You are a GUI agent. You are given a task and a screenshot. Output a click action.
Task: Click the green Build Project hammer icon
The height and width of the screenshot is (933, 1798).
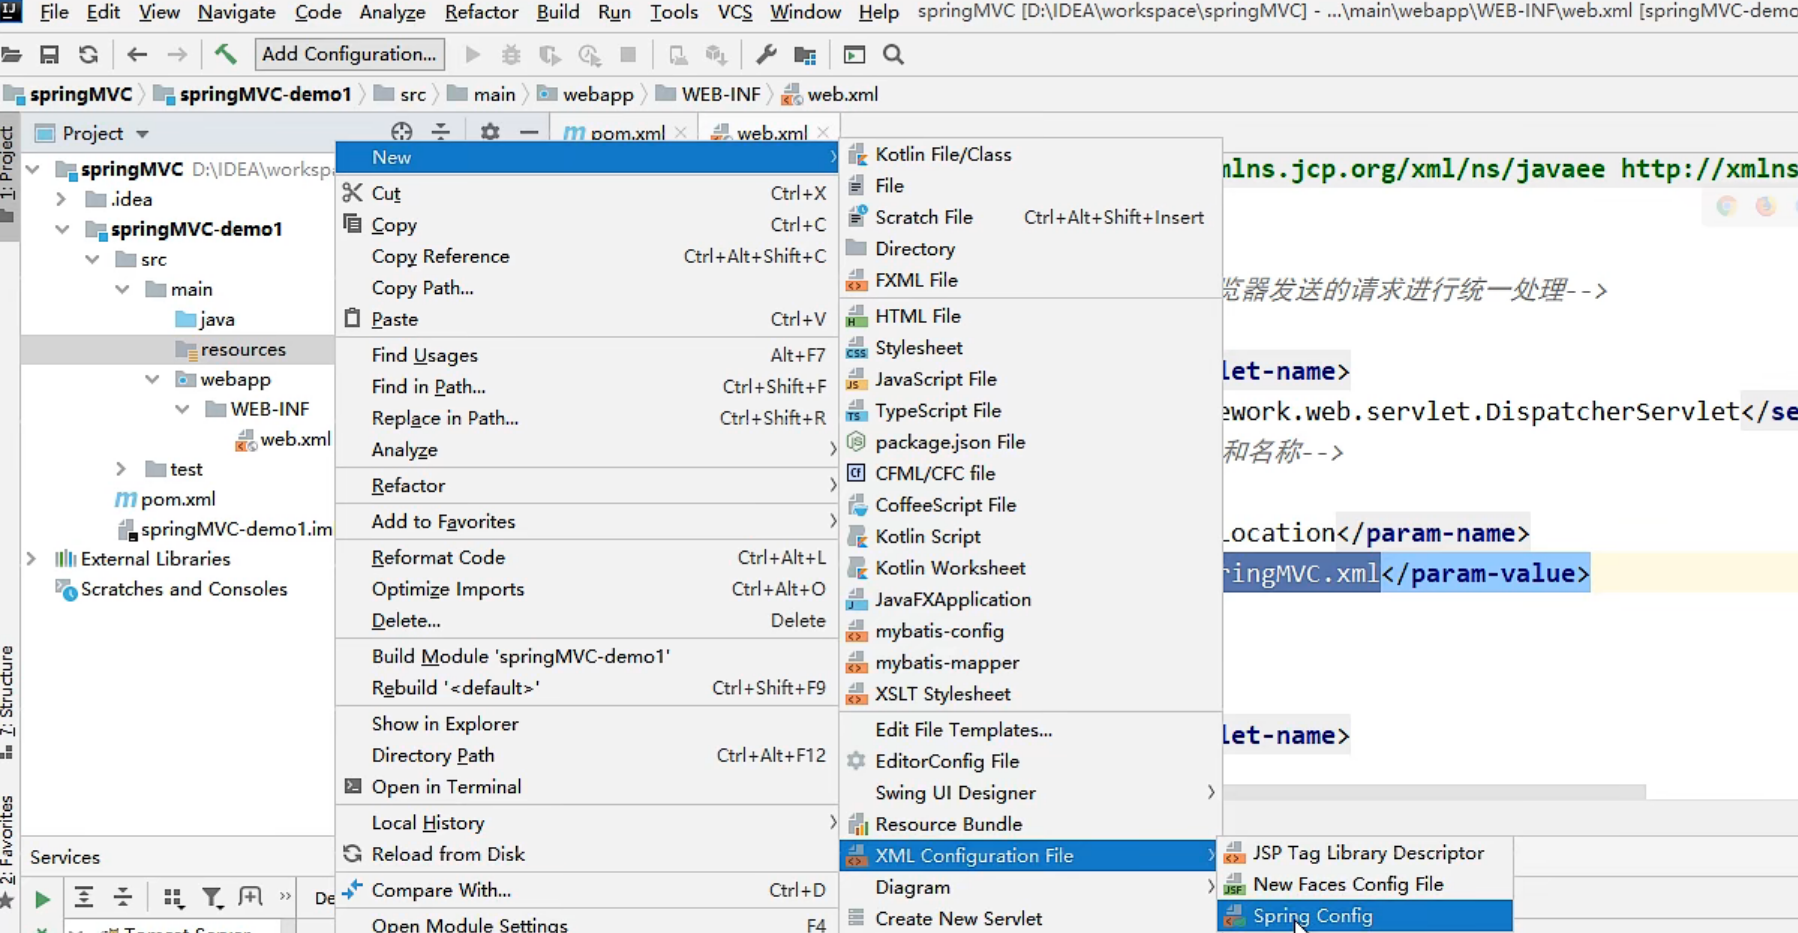226,54
